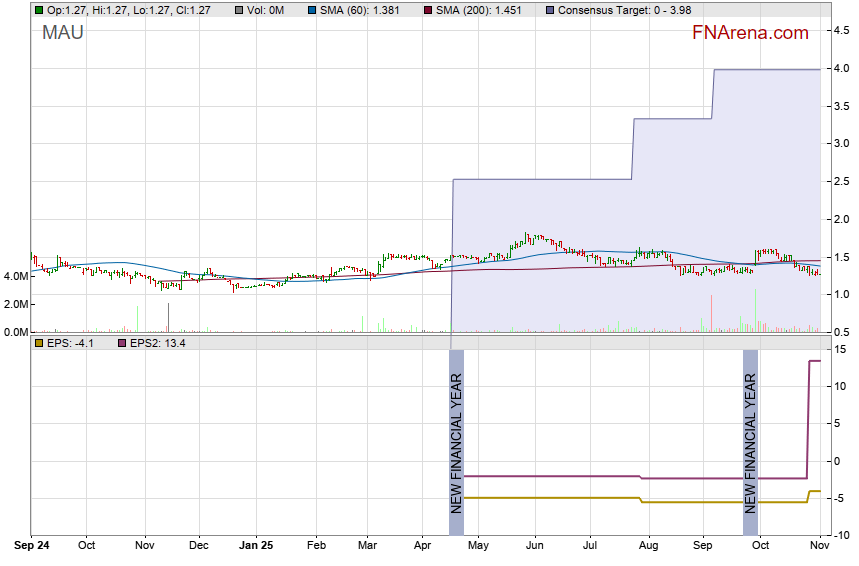Click the maroon SMA (200) legend swatch
This screenshot has height=566, width=859.
click(x=428, y=10)
